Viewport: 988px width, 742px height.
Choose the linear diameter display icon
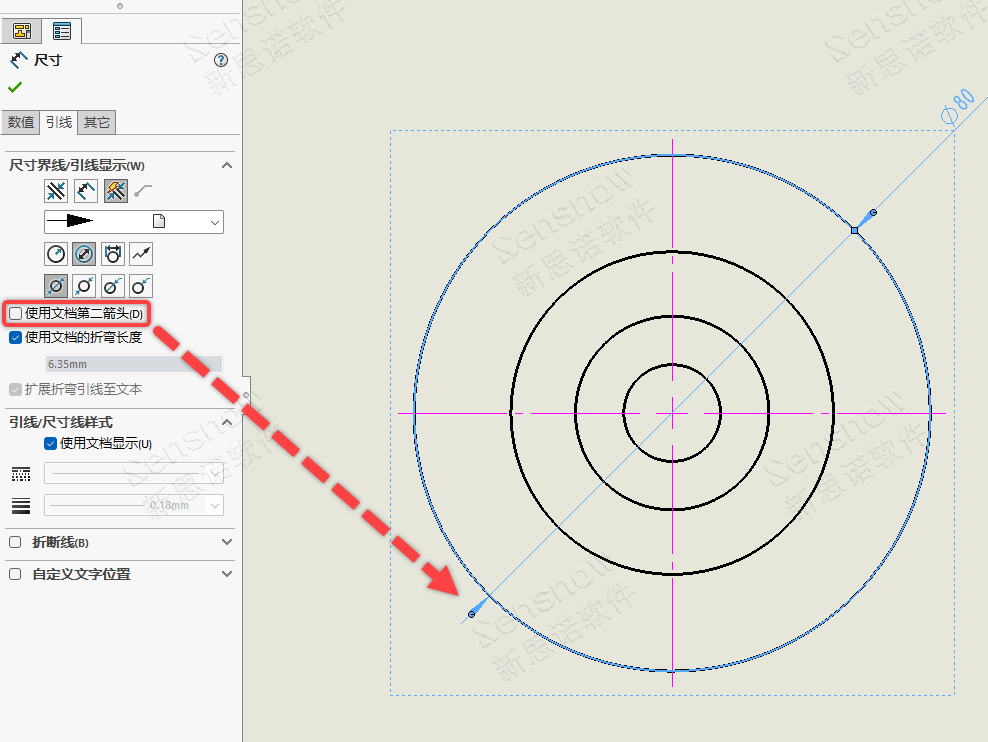coord(113,254)
